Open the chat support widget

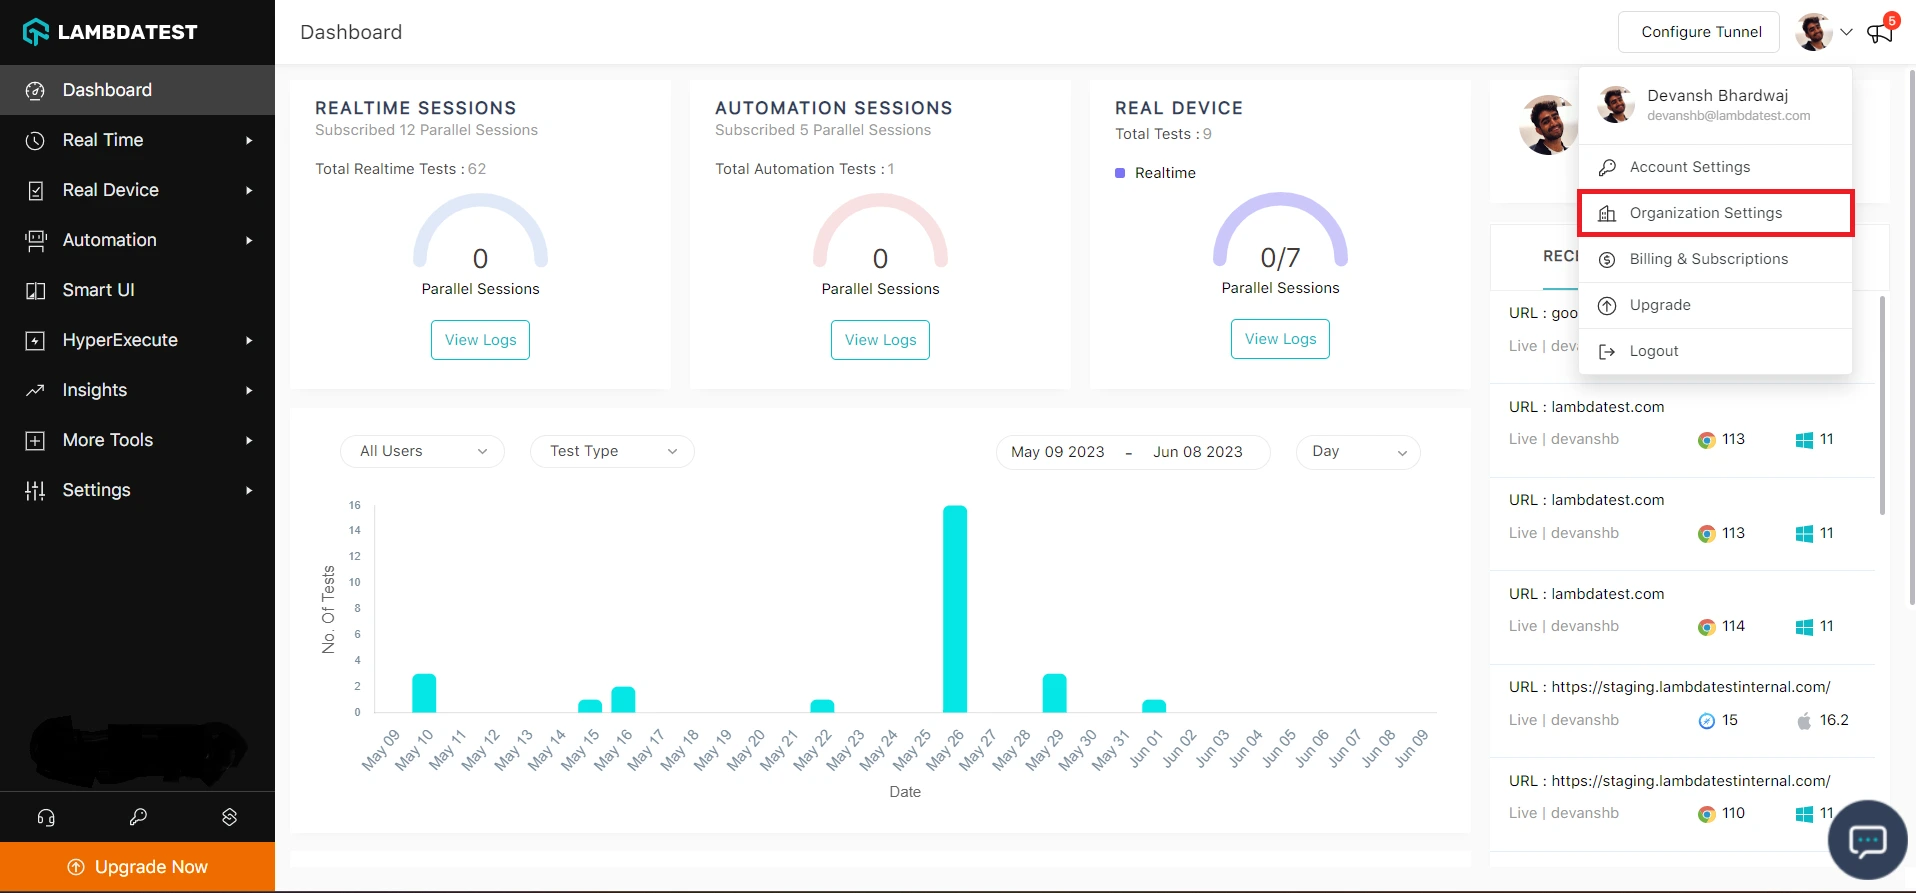(1866, 840)
